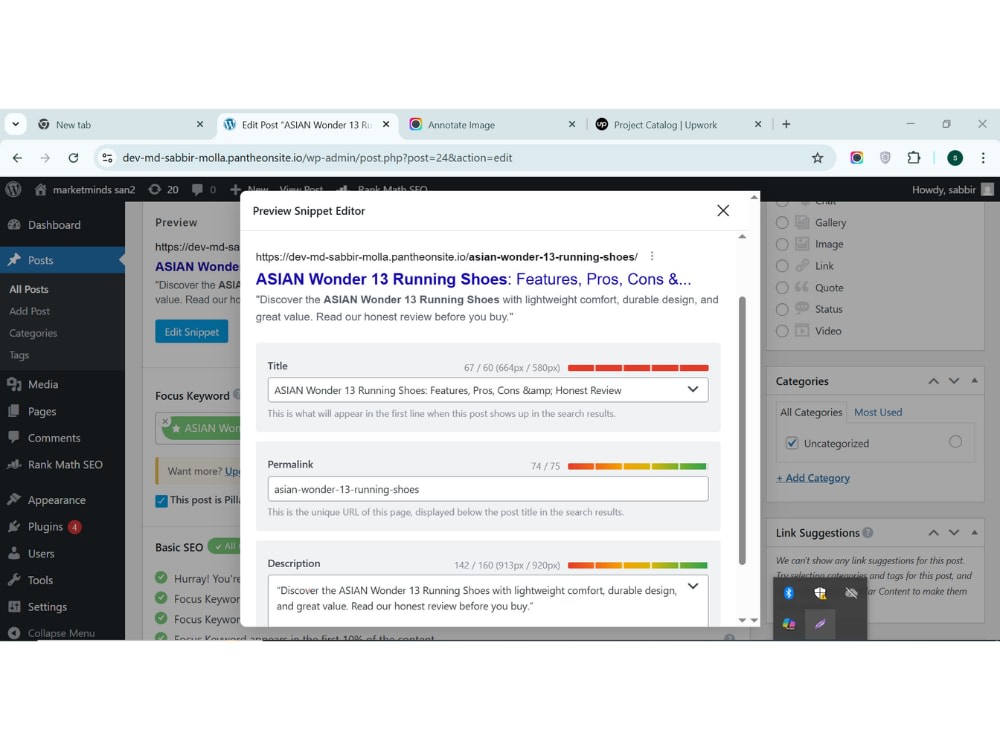Select the Video post format radio
This screenshot has width=1000, height=750.
(782, 331)
